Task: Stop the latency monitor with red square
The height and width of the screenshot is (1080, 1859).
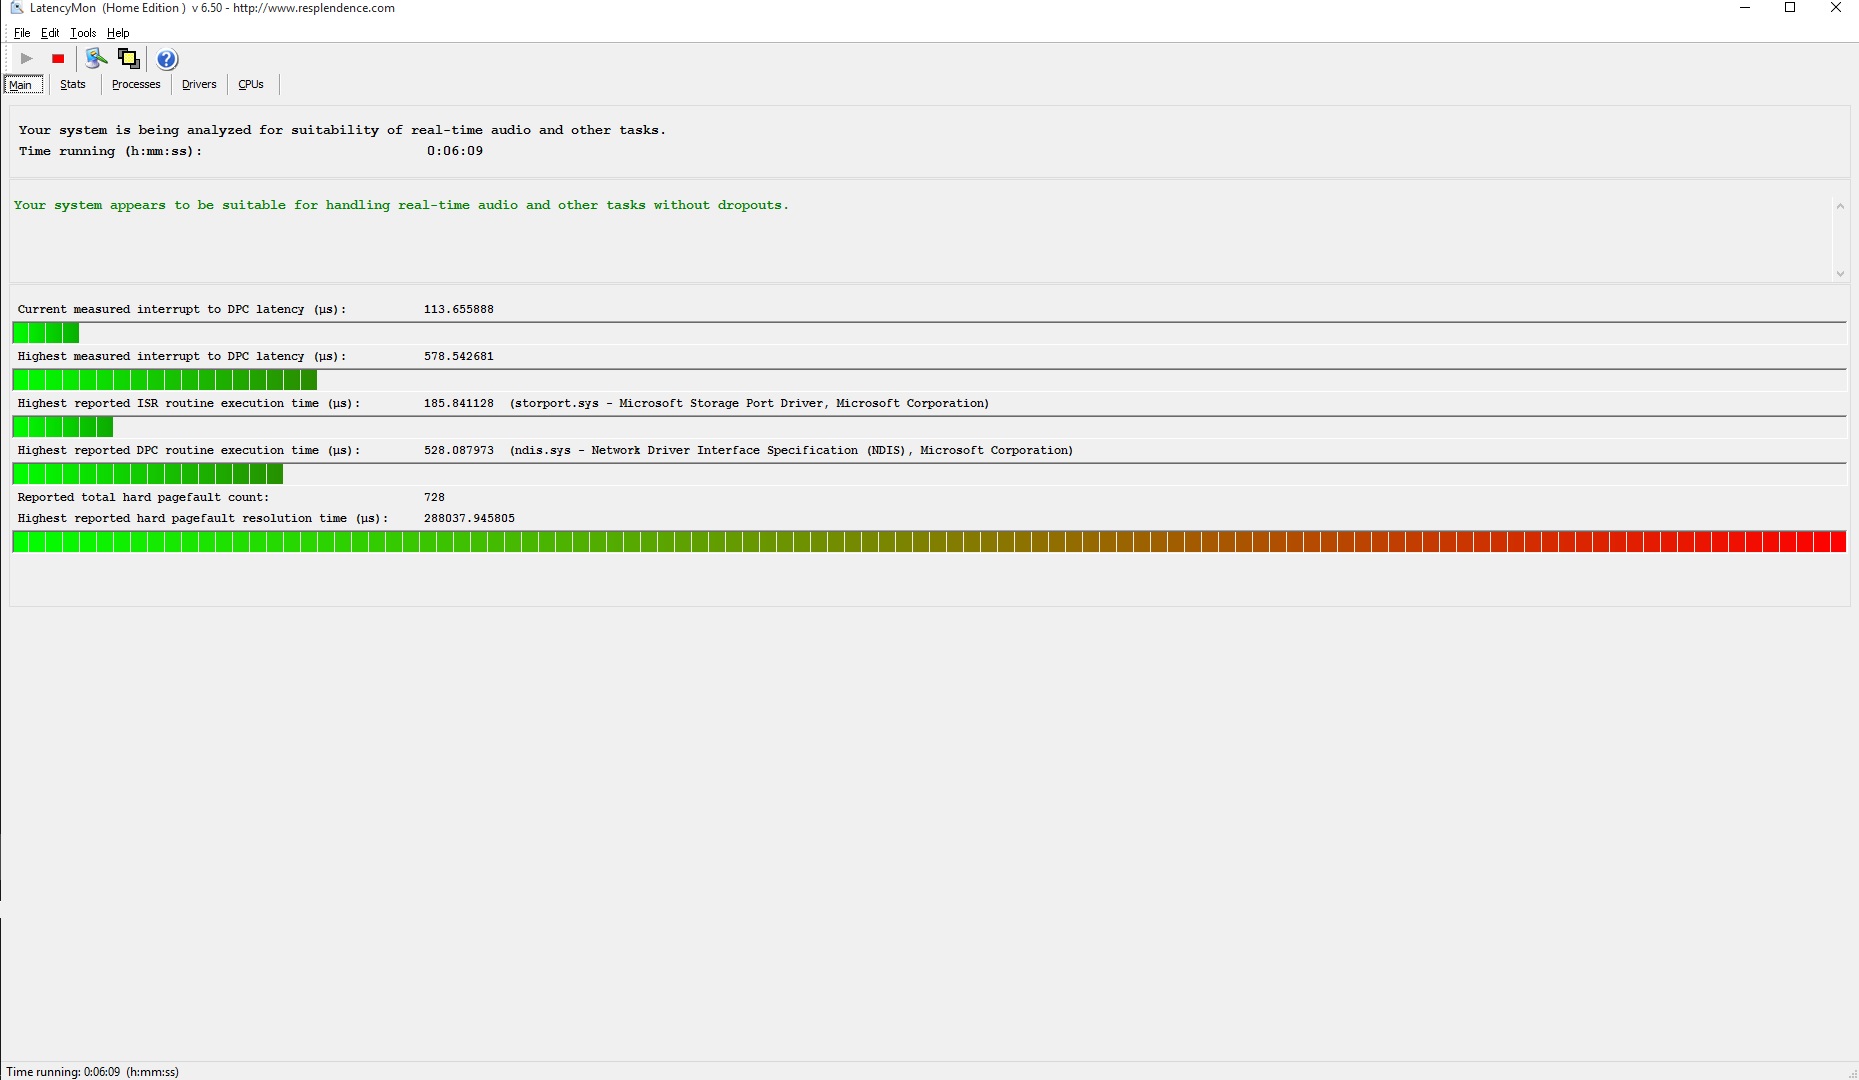Action: coord(58,59)
